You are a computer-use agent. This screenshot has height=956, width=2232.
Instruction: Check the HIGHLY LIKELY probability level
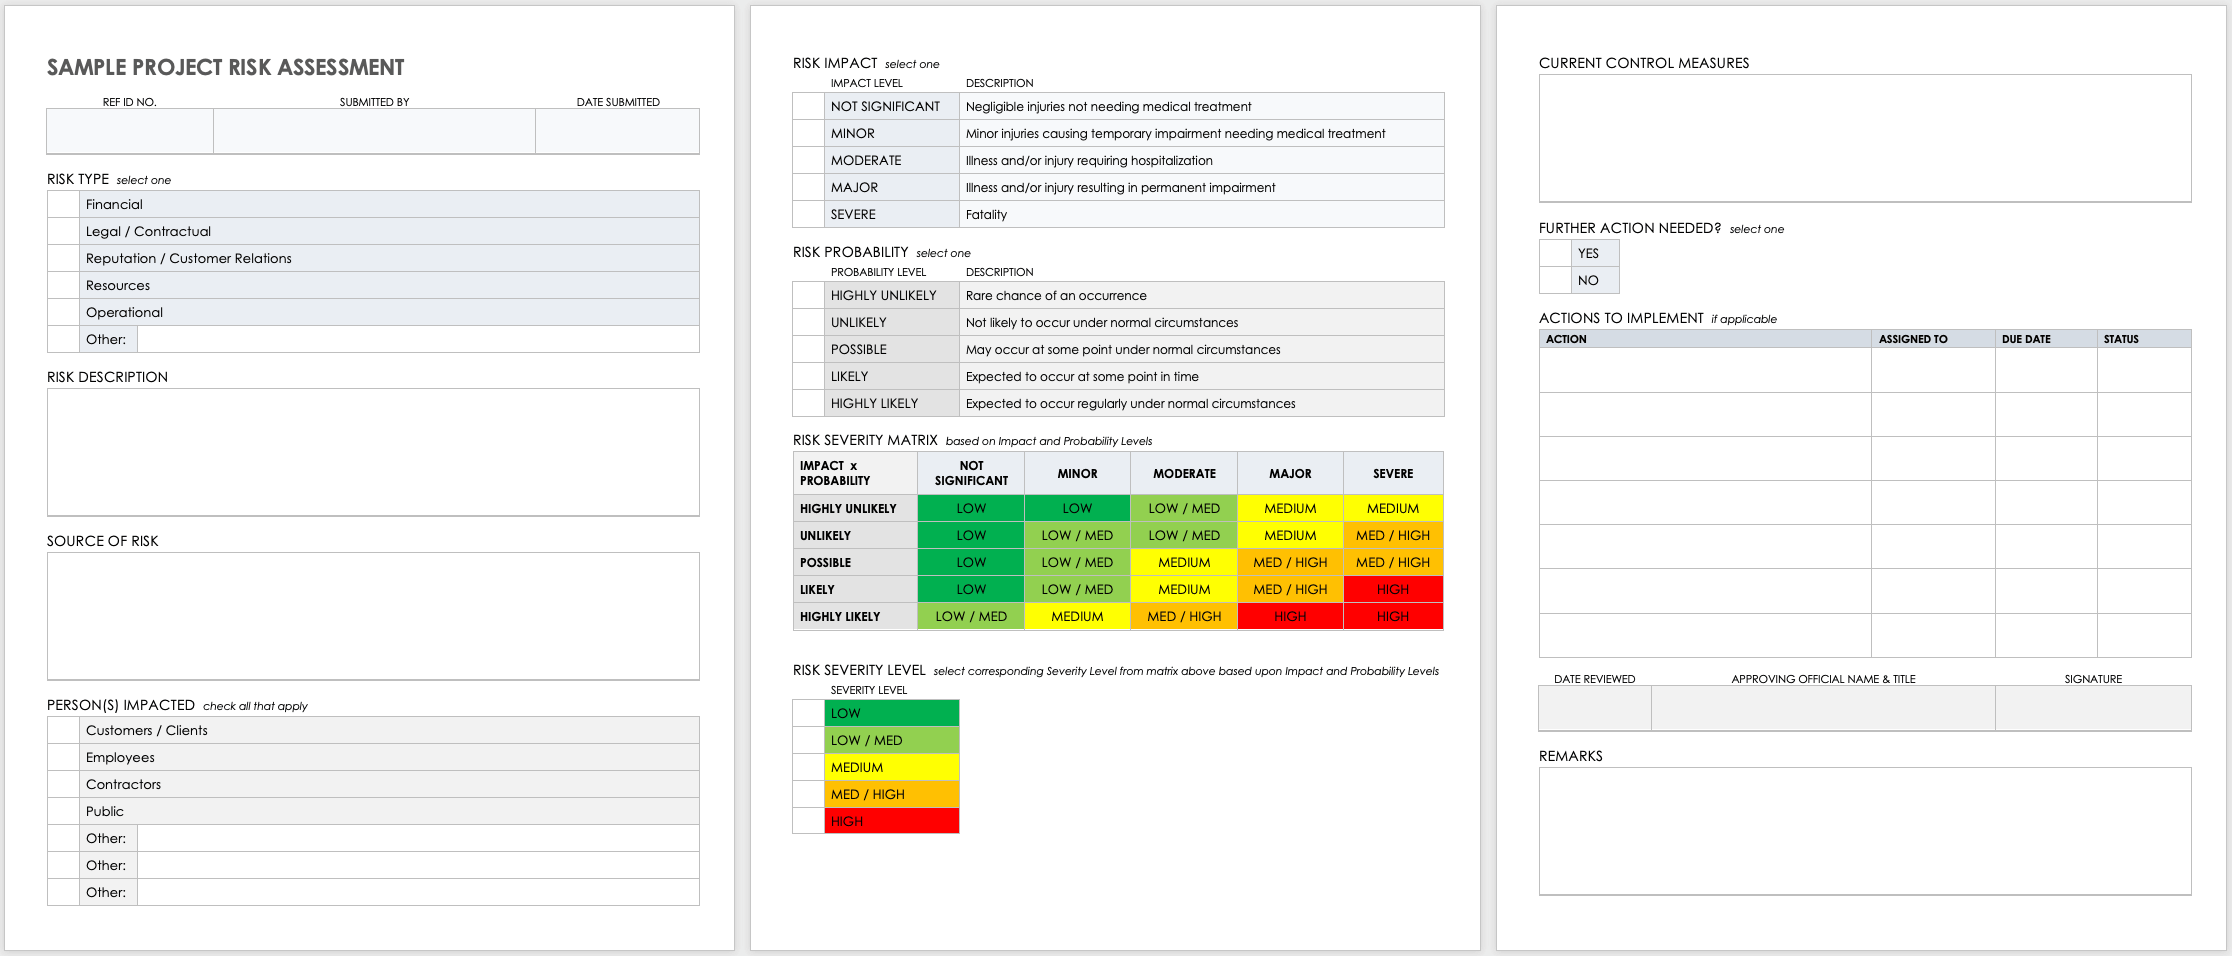coord(807,402)
